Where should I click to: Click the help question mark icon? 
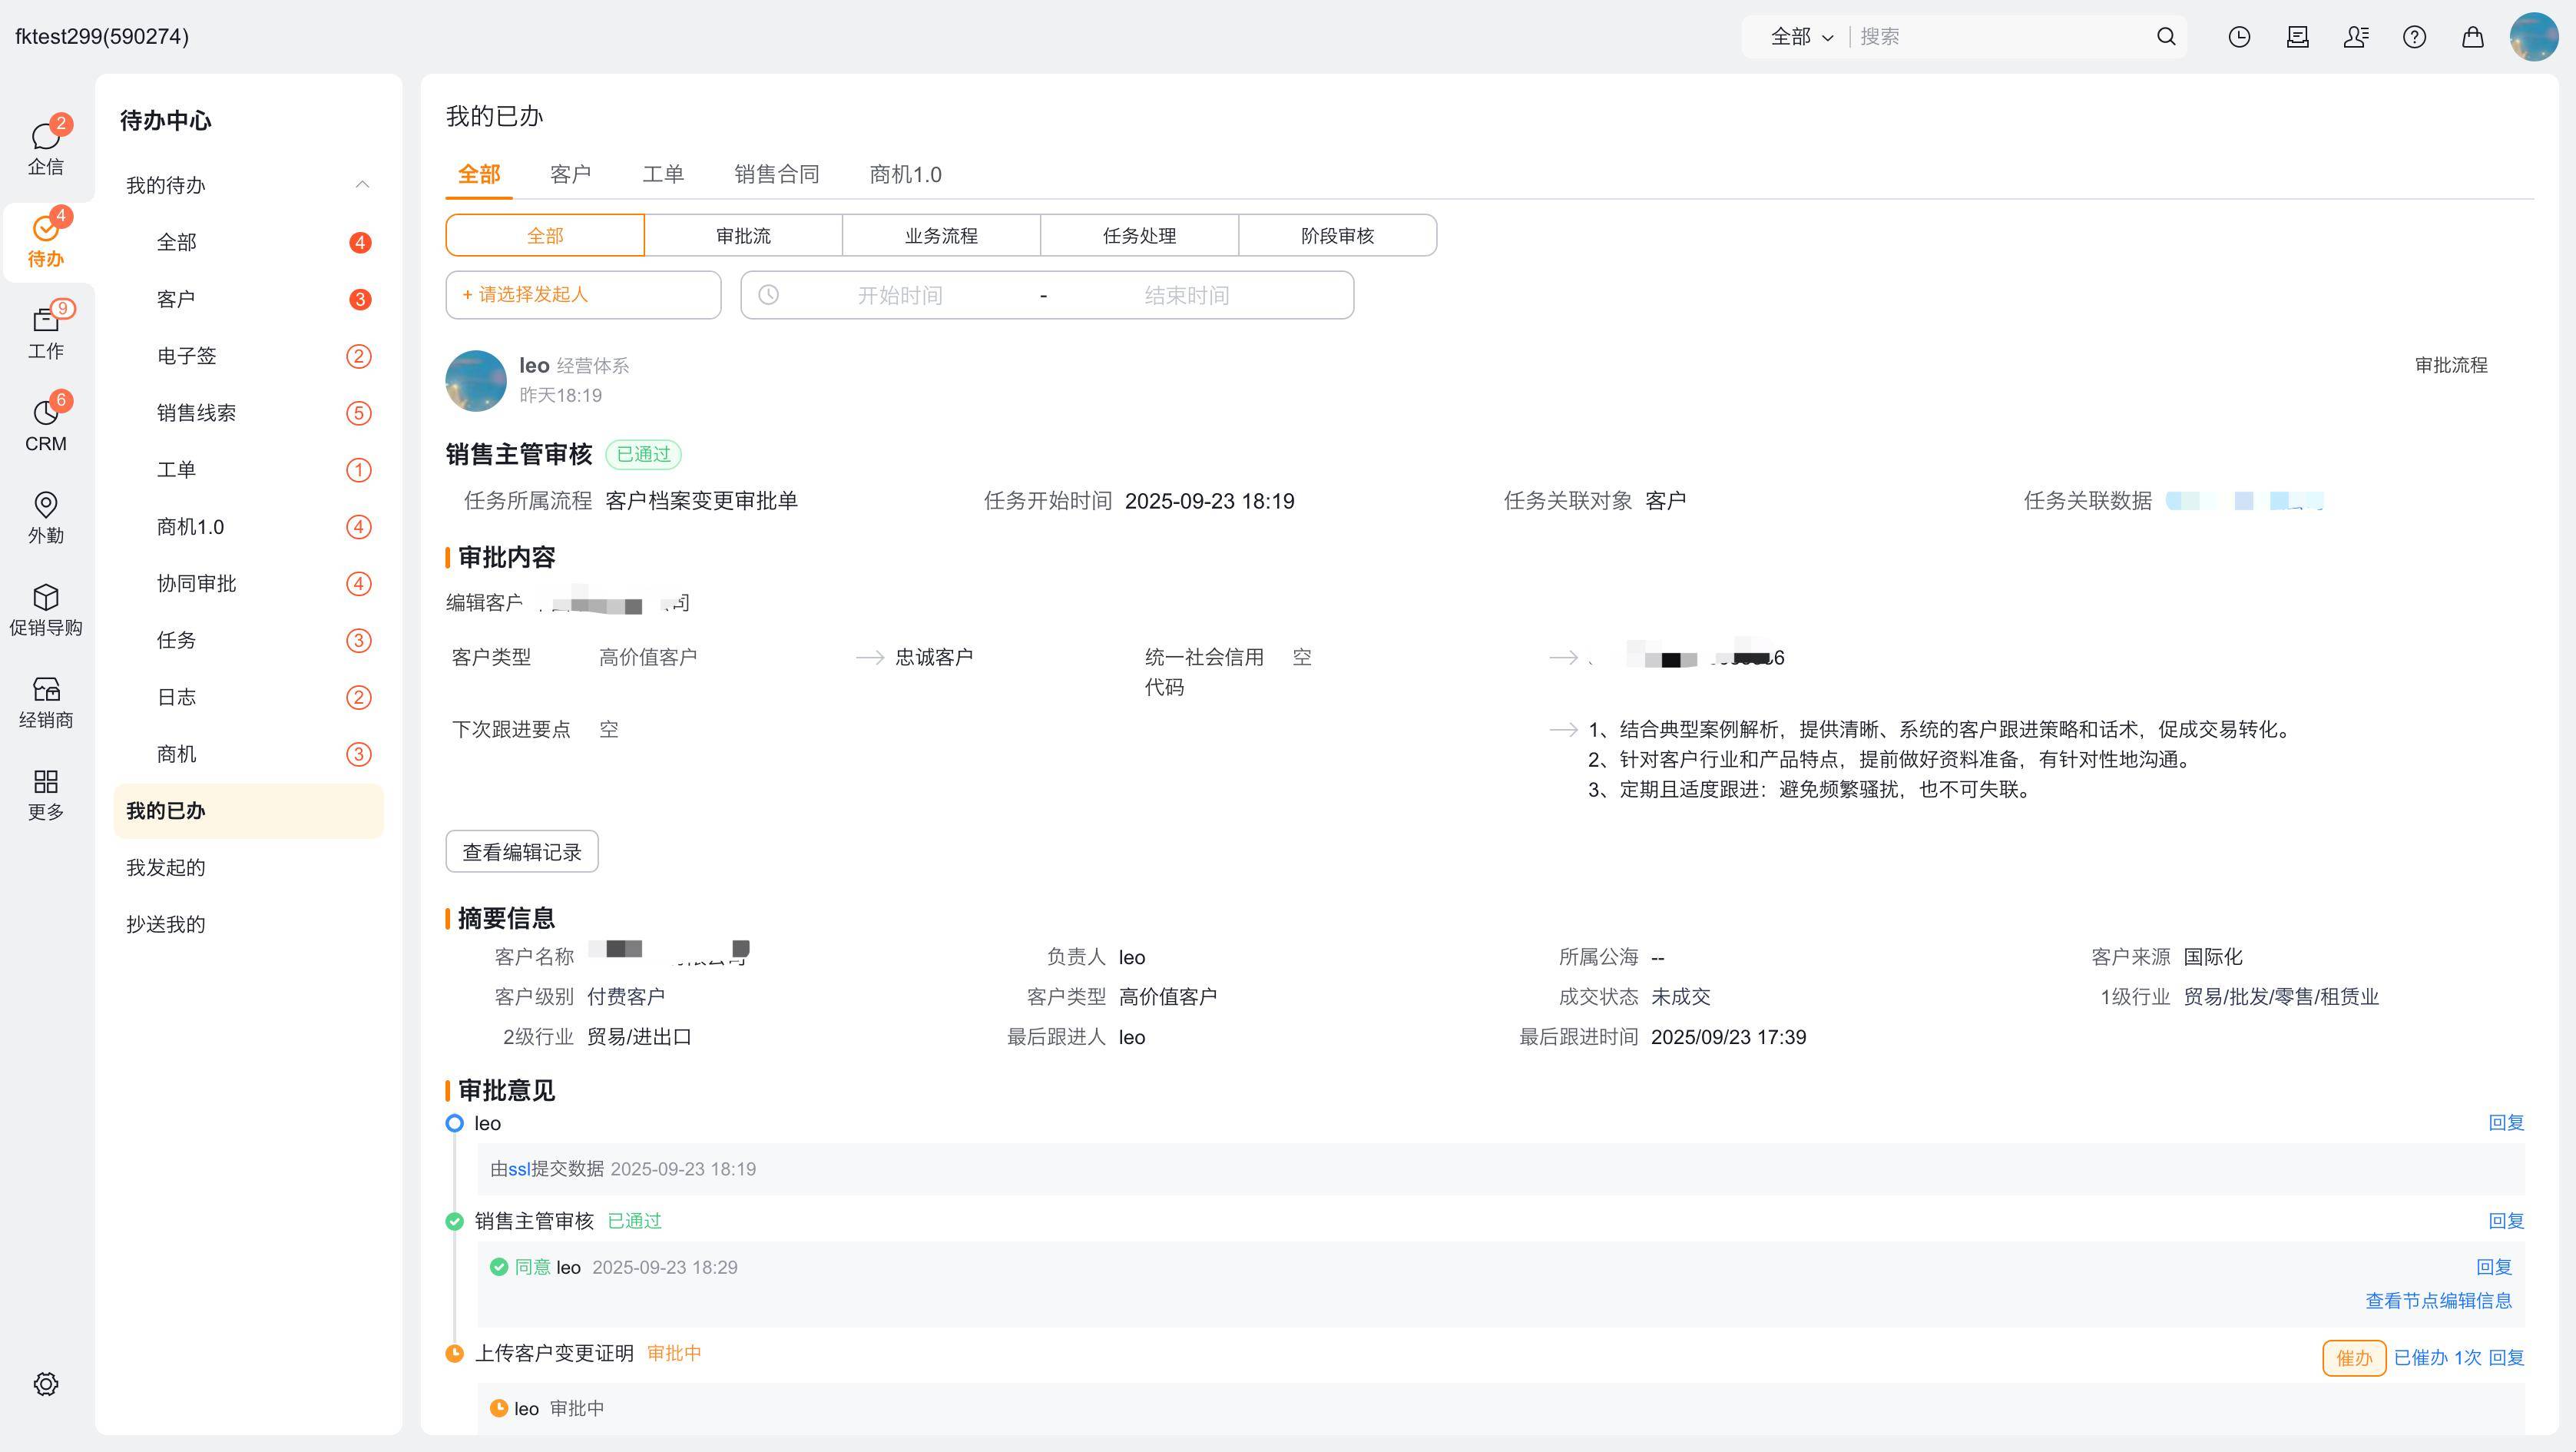click(x=2414, y=37)
